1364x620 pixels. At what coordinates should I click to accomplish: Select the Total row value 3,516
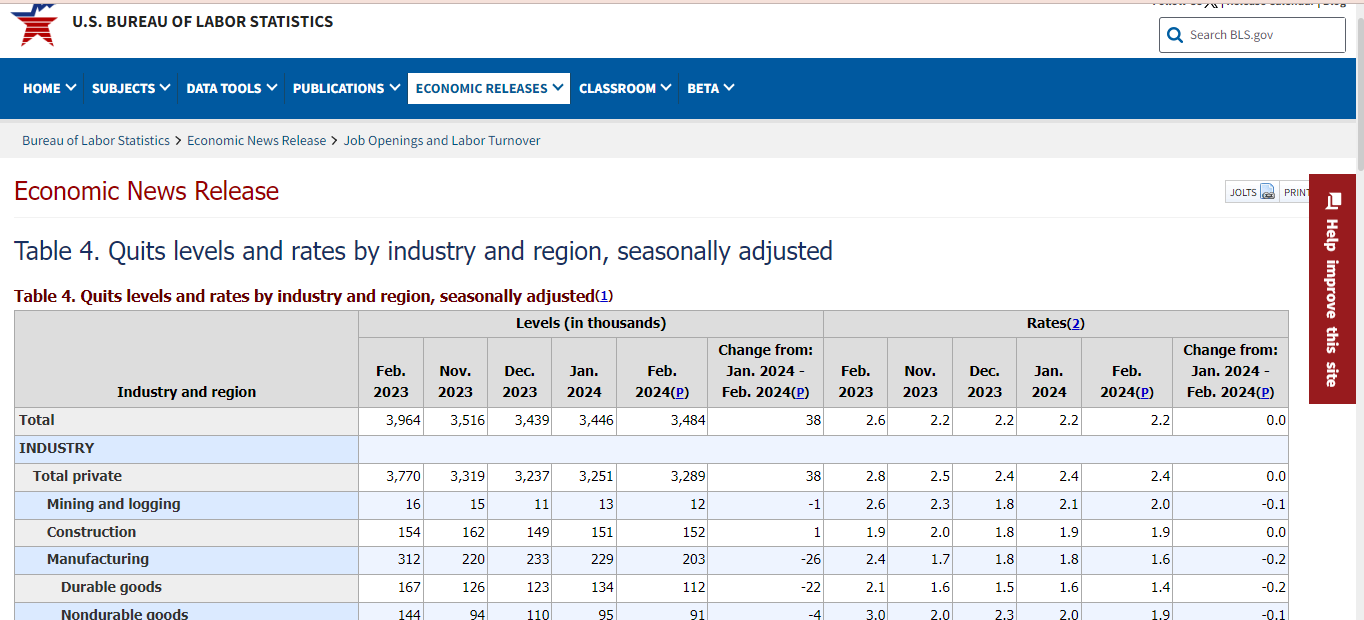pyautogui.click(x=456, y=421)
